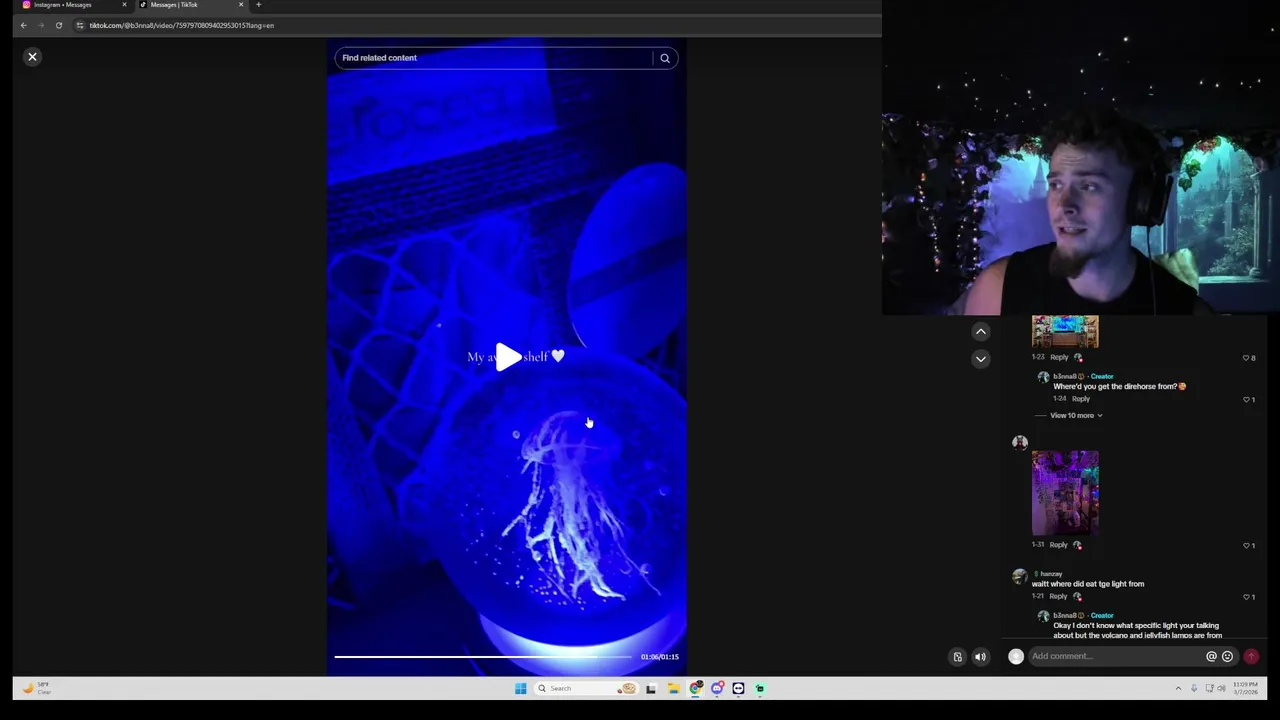Click the taskbar Search box
Viewport: 1280px width, 720px height.
point(587,688)
